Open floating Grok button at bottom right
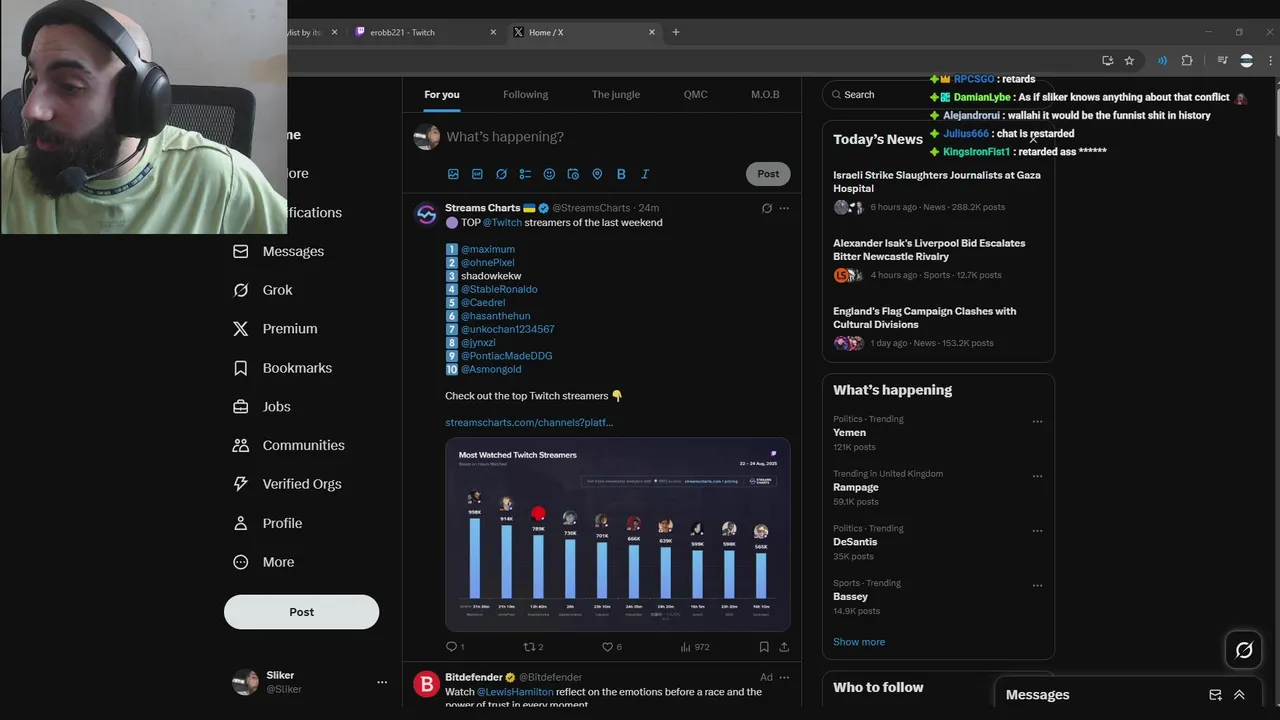 point(1244,651)
